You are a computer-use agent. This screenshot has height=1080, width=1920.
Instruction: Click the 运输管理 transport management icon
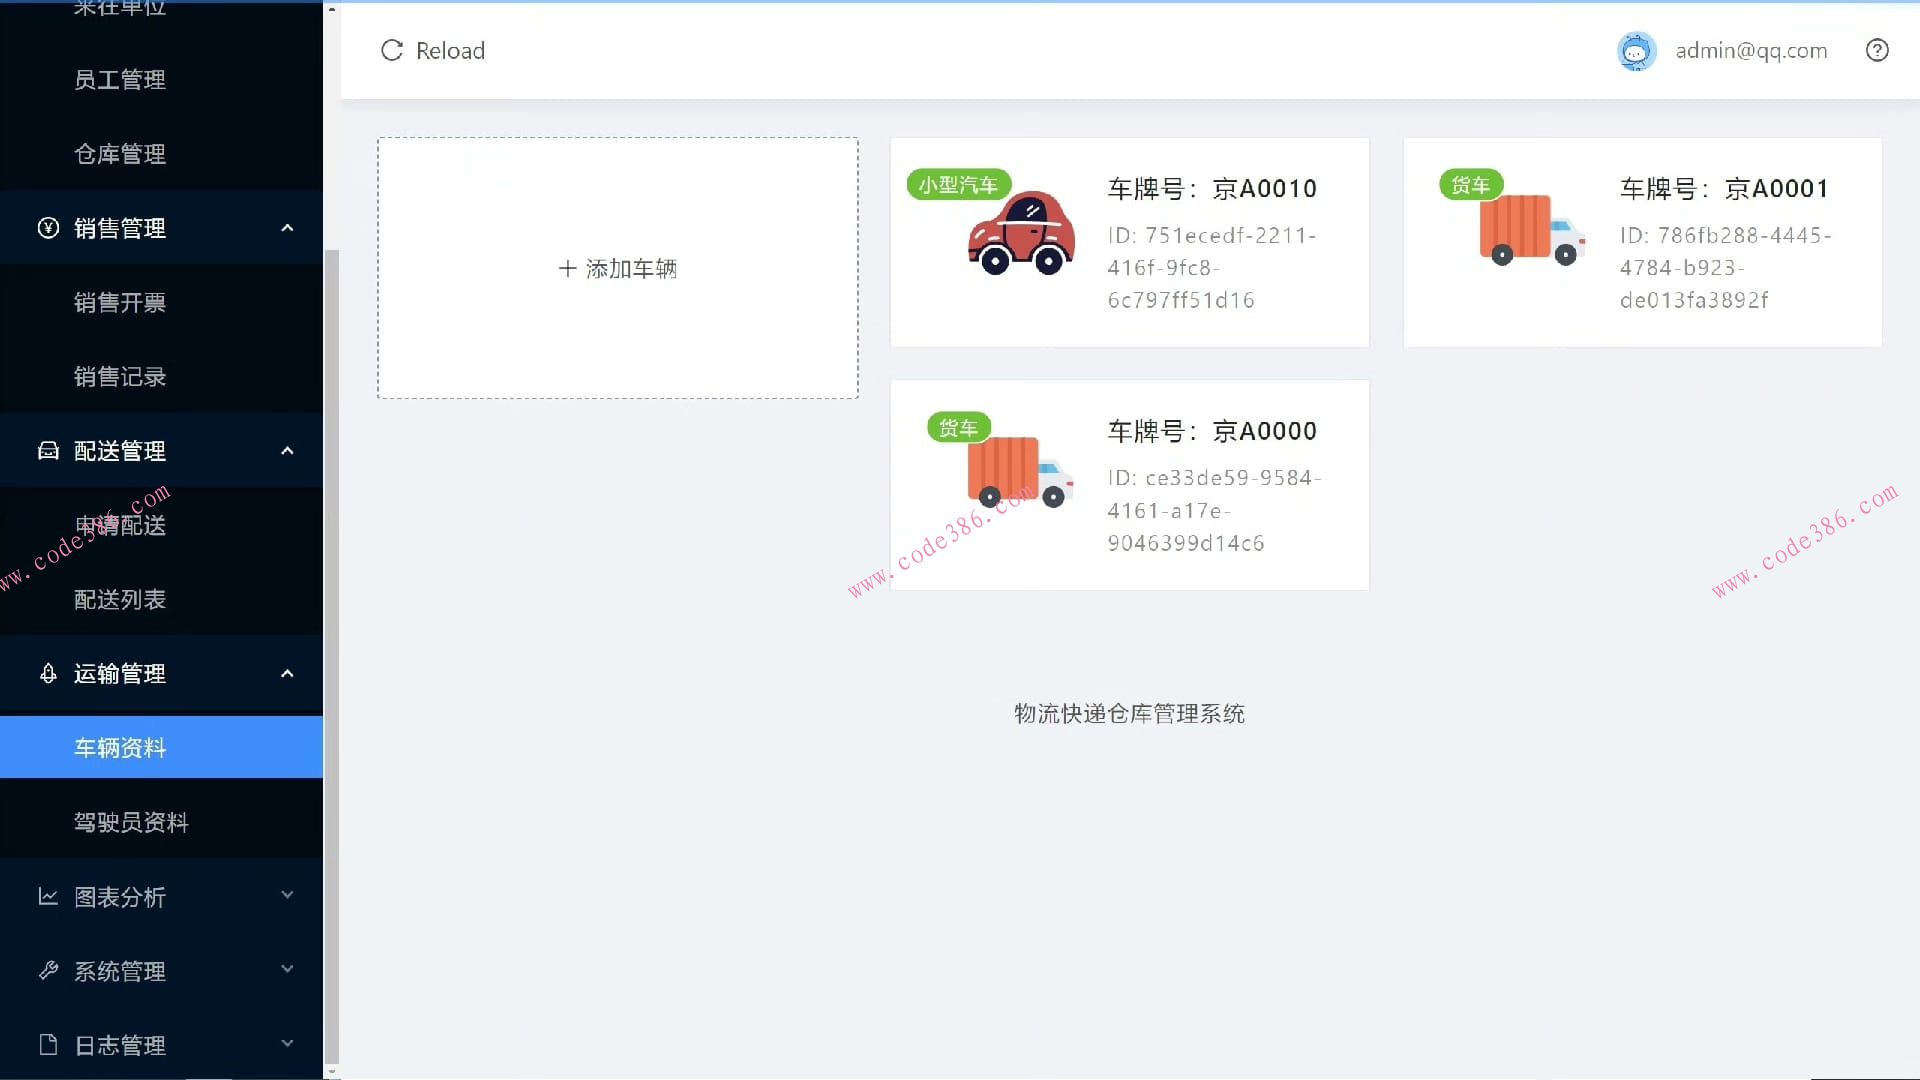click(47, 673)
